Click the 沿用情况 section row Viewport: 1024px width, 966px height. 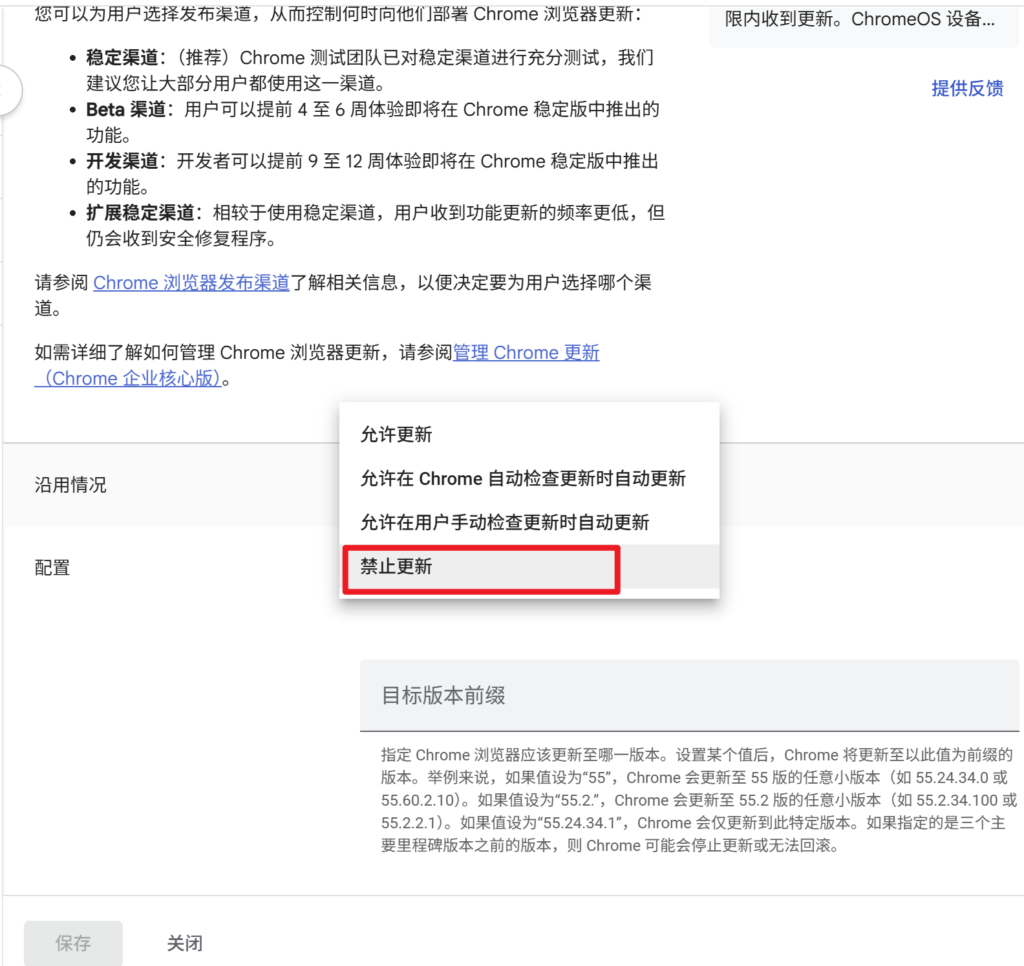(70, 485)
